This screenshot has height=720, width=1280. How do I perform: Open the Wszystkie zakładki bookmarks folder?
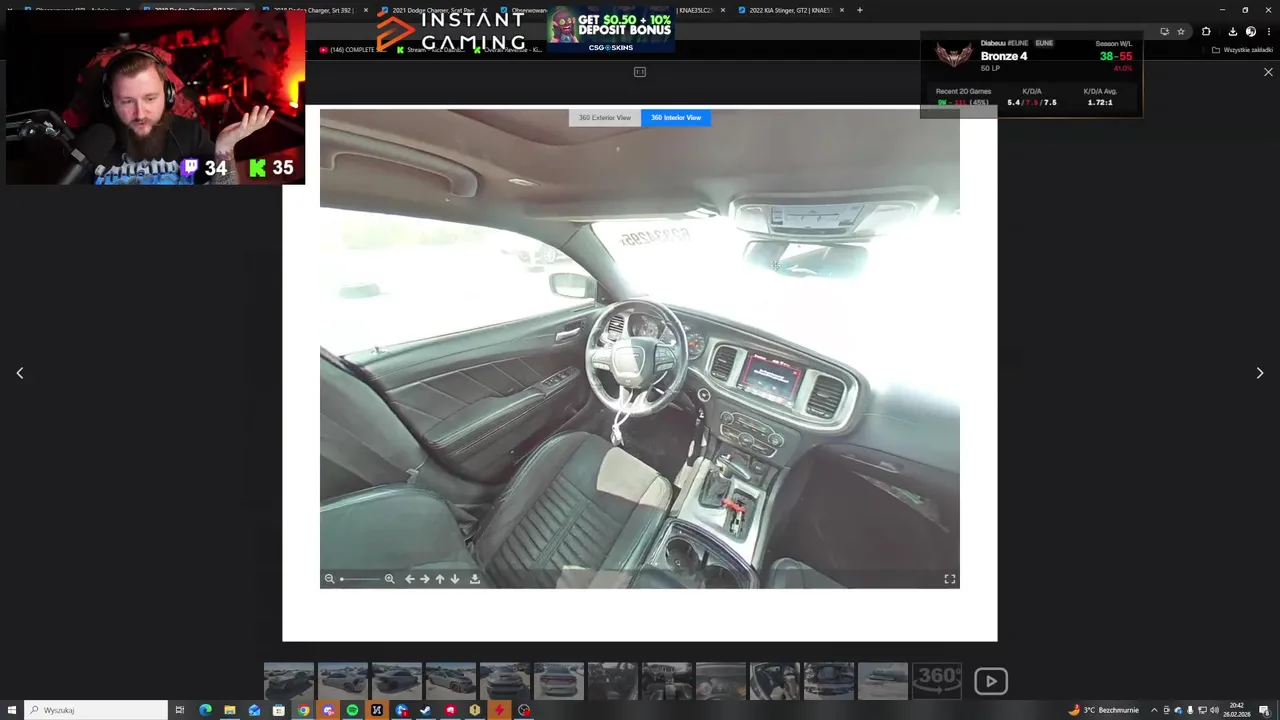[x=1243, y=50]
